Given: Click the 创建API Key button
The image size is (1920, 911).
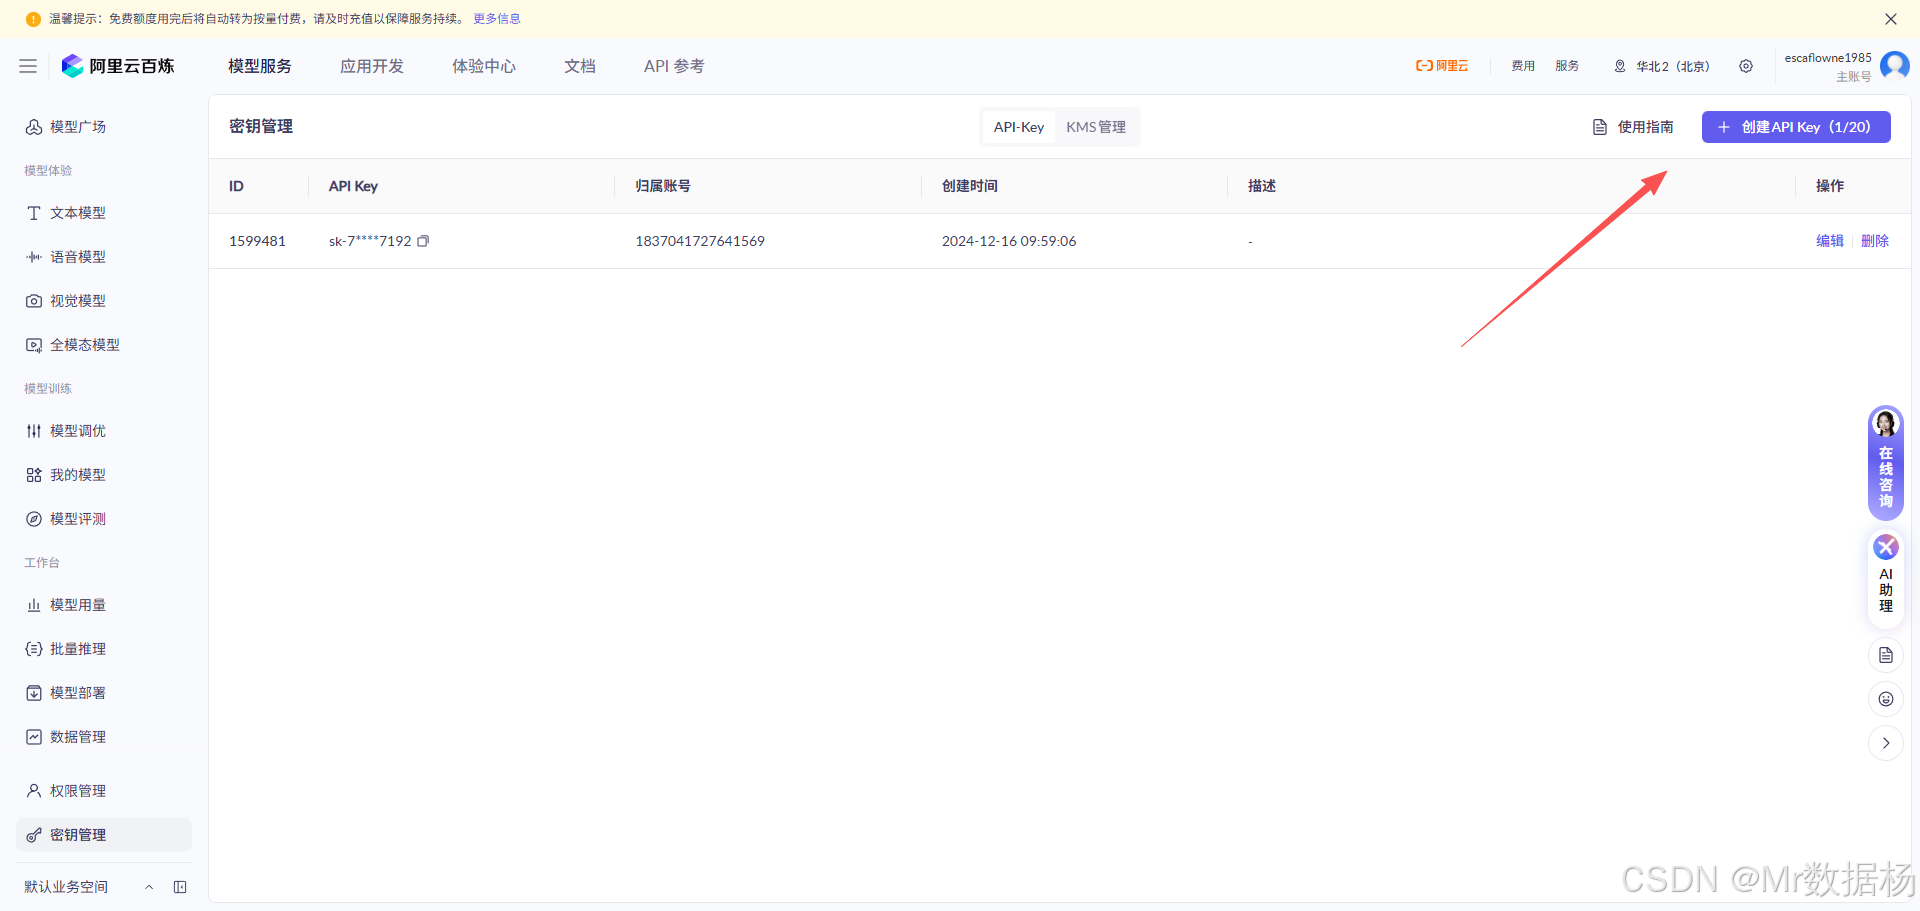Looking at the screenshot, I should (x=1795, y=127).
